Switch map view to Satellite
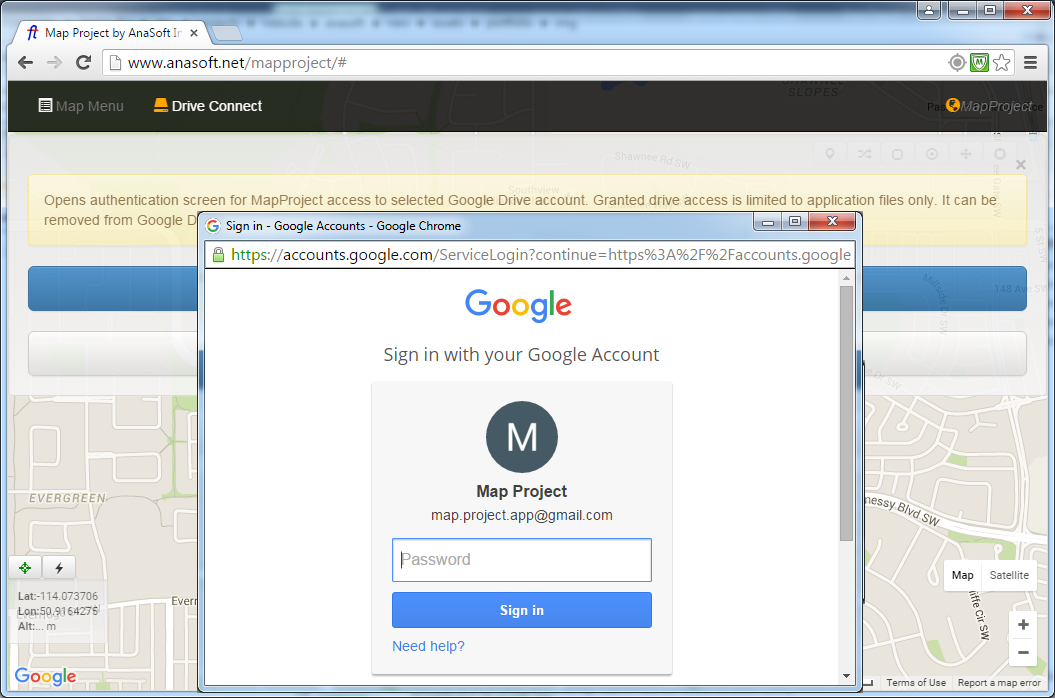 tap(1009, 575)
